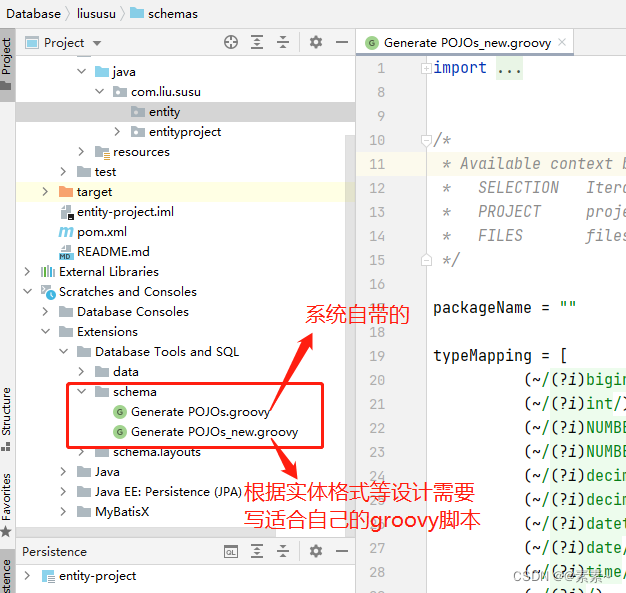
Task: Click packageName assignment line in editor
Action: click(505, 307)
